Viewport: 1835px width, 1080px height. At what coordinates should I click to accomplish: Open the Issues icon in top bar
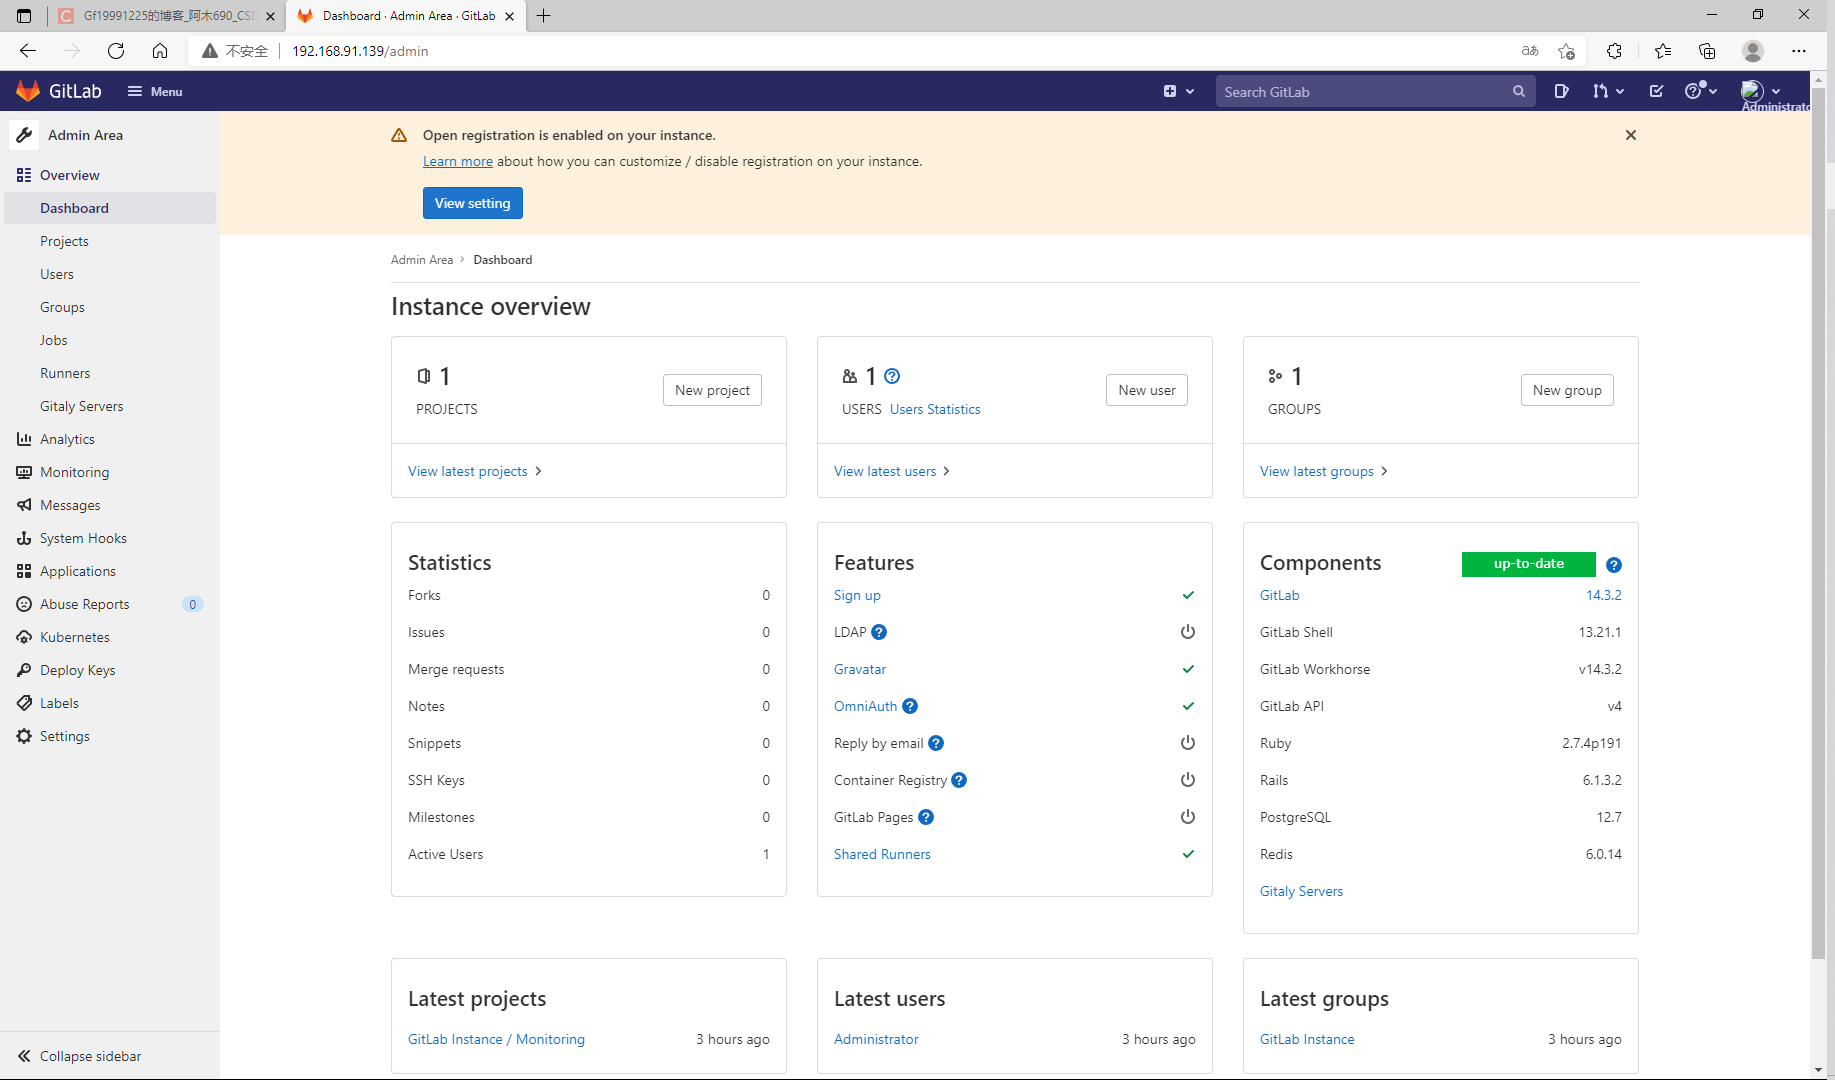[1561, 91]
